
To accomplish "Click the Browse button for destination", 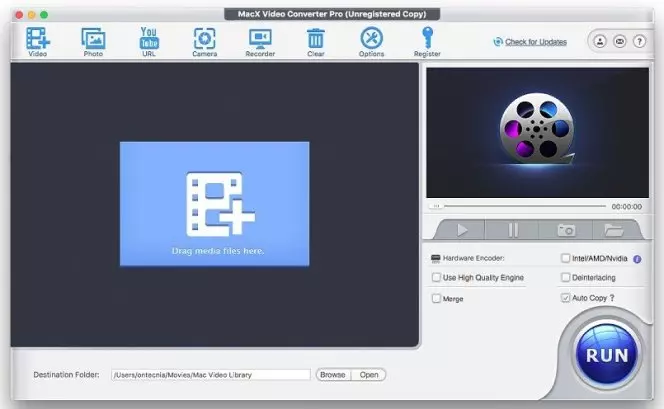I will click(x=333, y=375).
